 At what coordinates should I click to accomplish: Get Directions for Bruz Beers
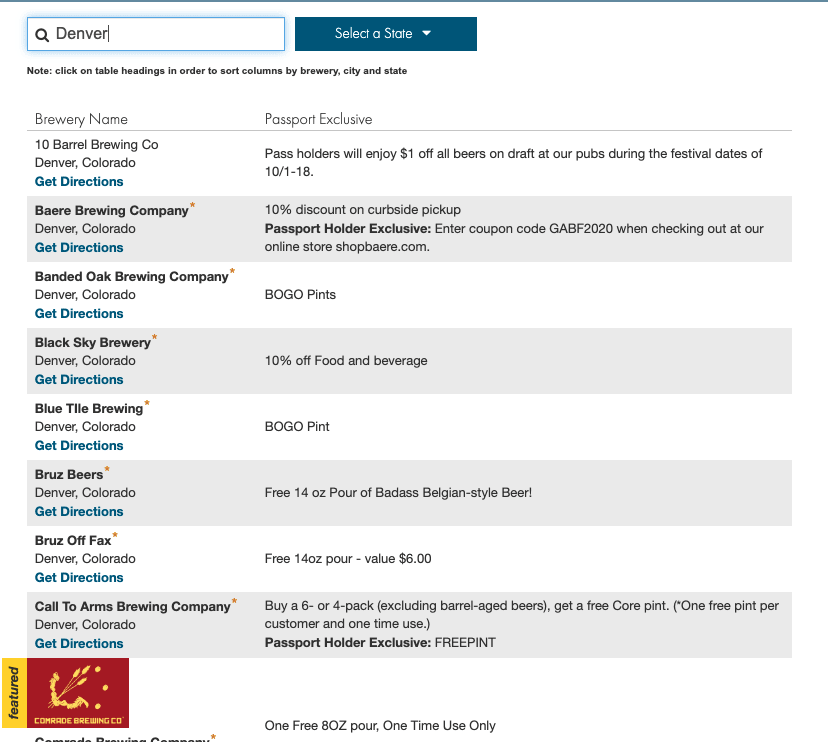pos(79,511)
